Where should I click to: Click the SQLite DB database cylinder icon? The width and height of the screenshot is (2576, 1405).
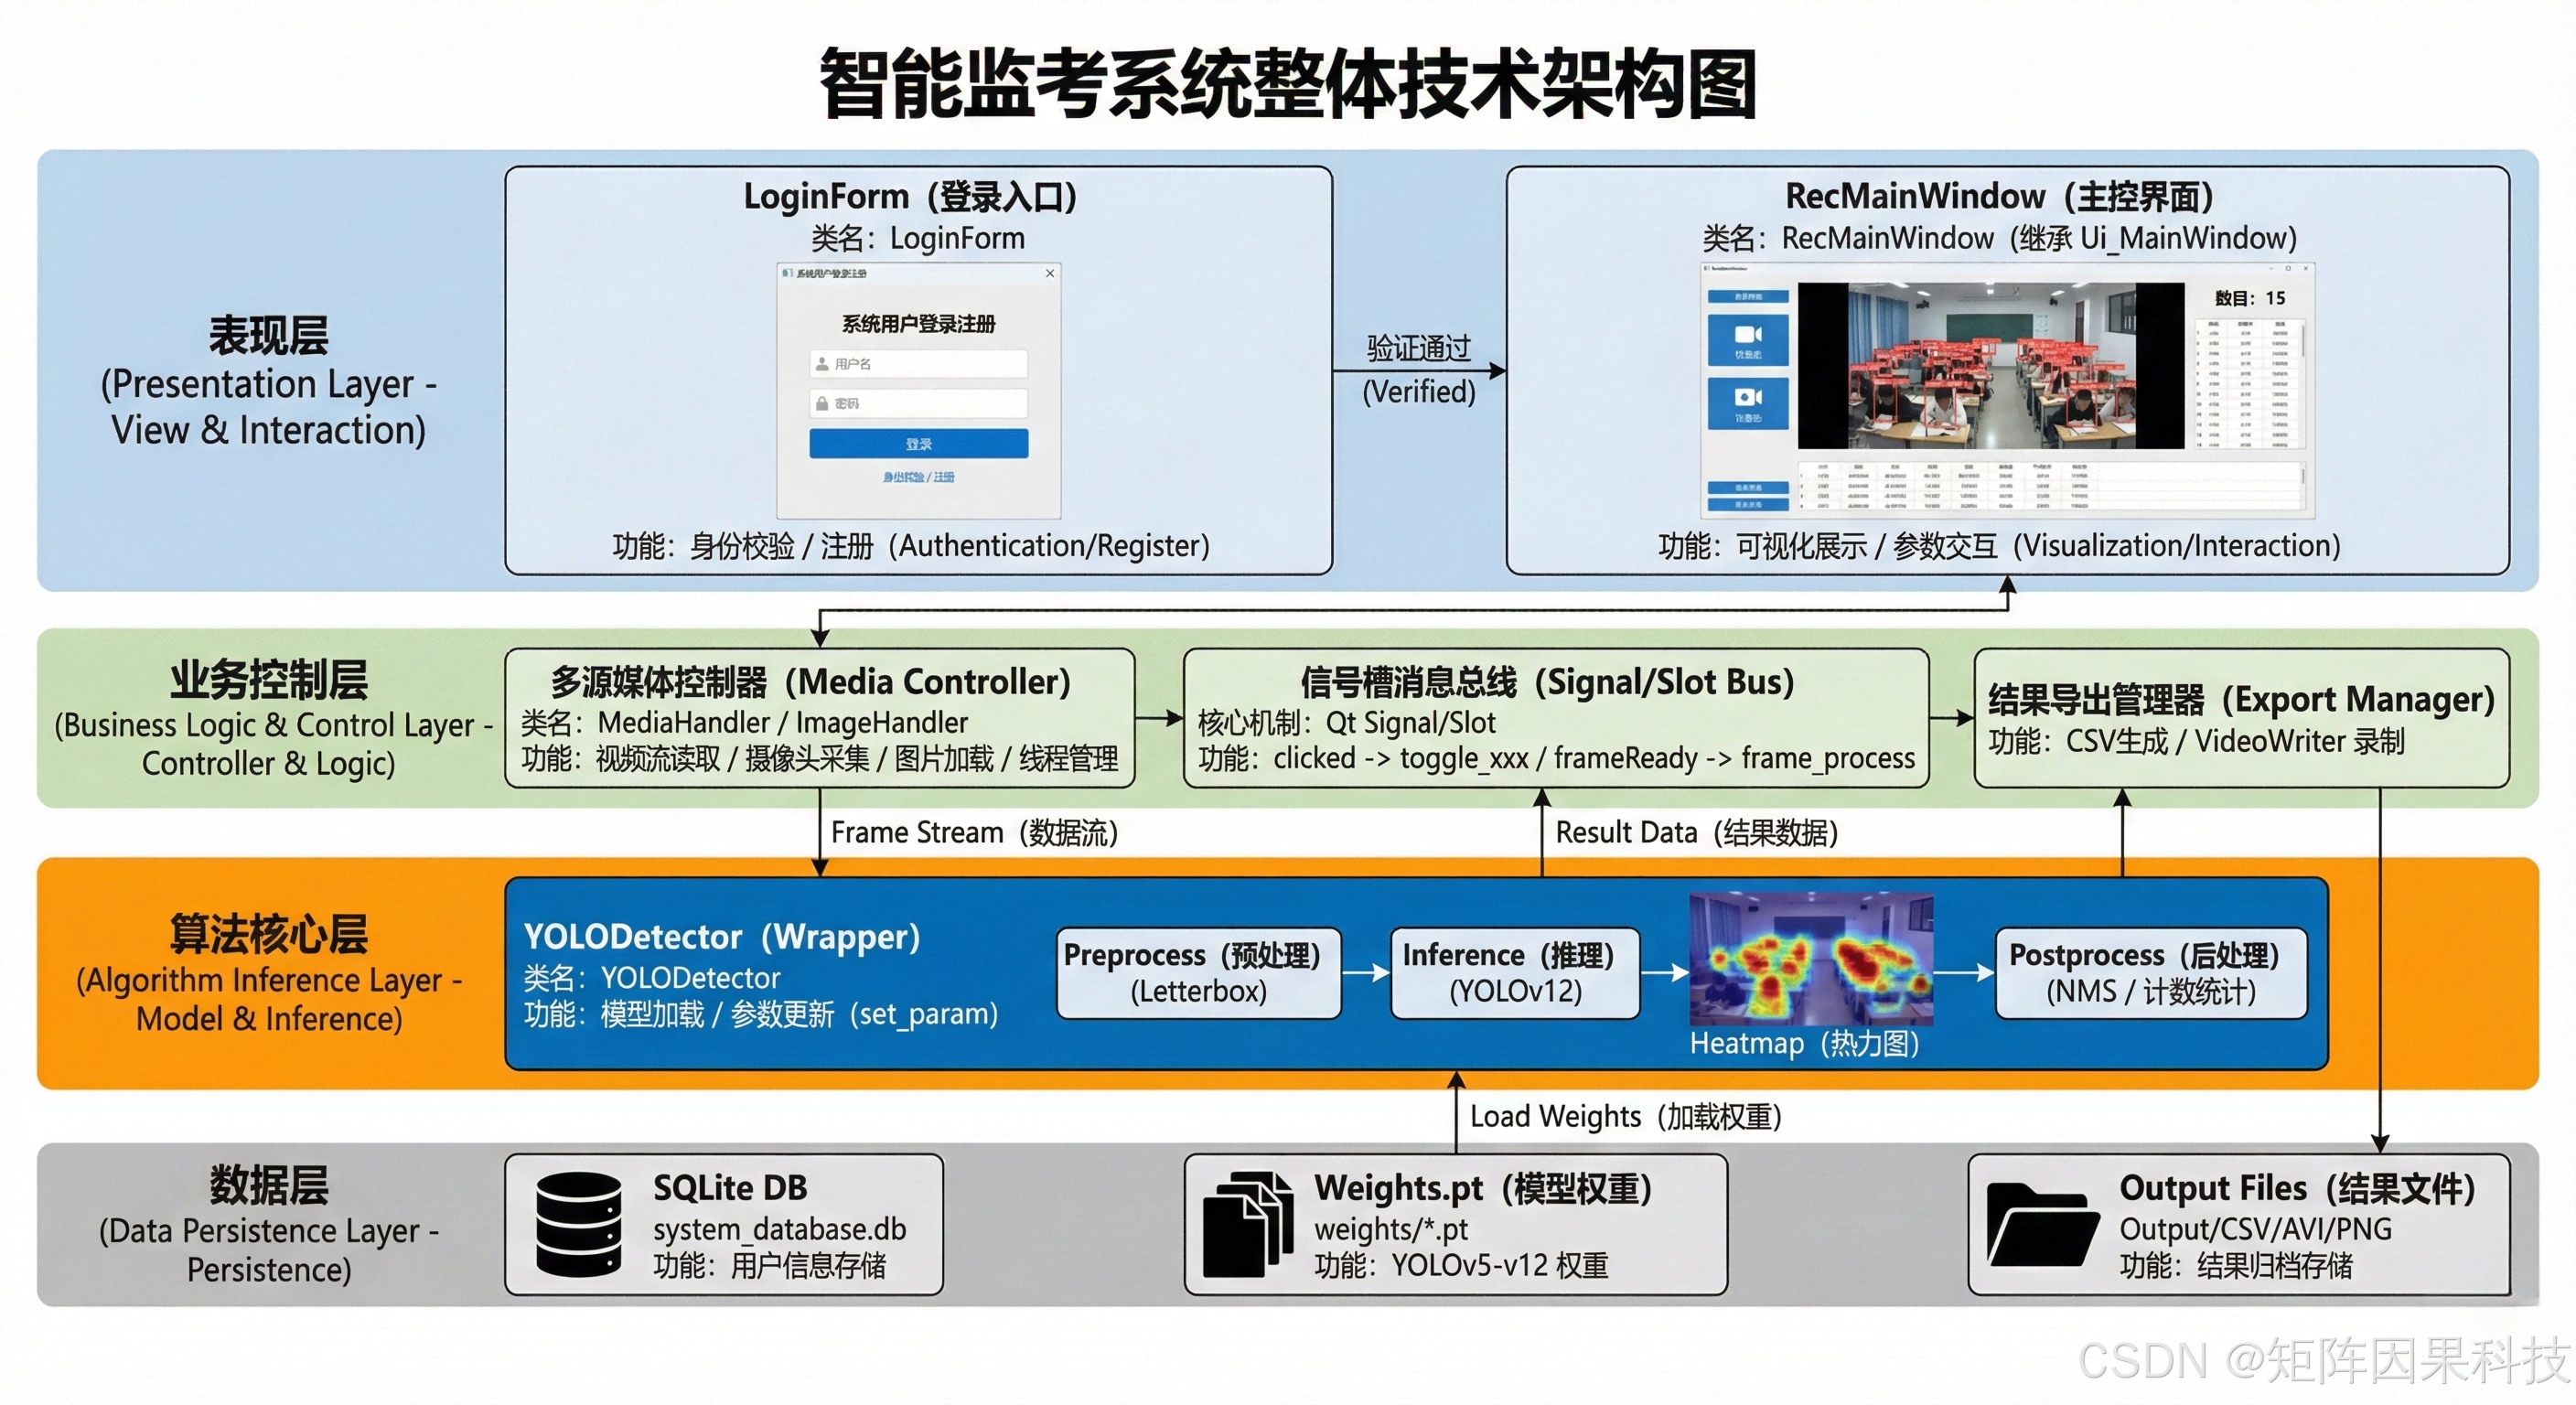579,1224
